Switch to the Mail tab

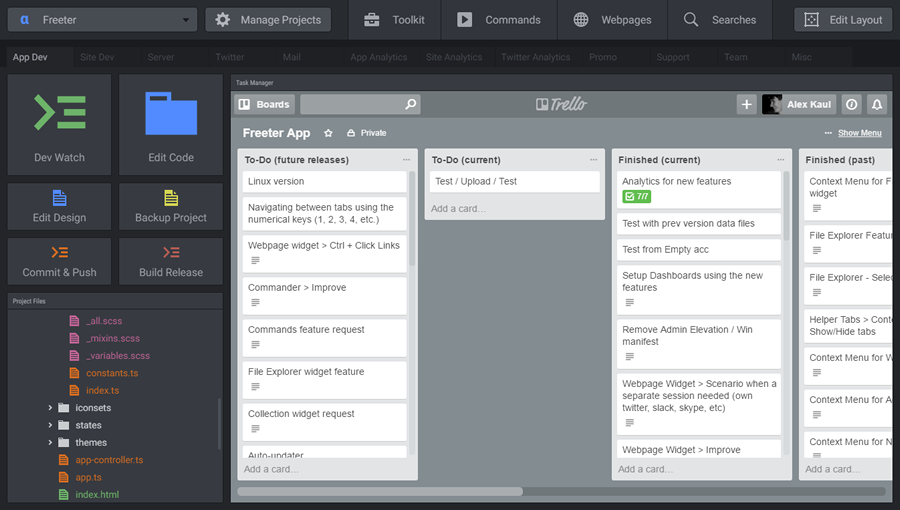click(x=292, y=57)
